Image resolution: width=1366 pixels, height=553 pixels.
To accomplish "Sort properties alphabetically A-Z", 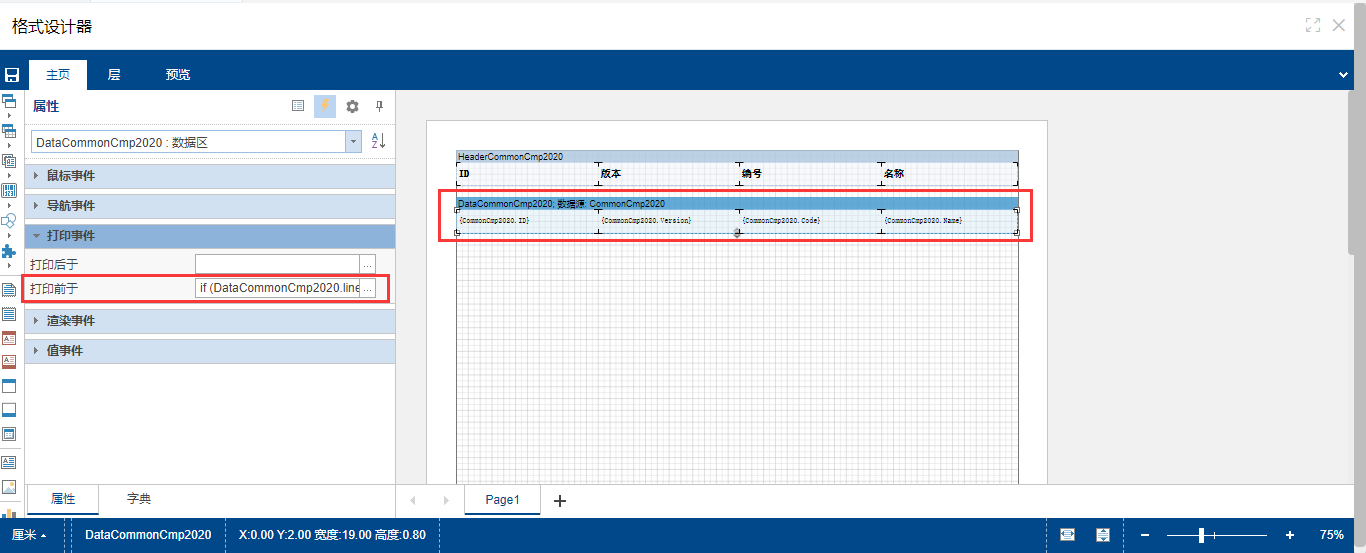I will point(378,142).
